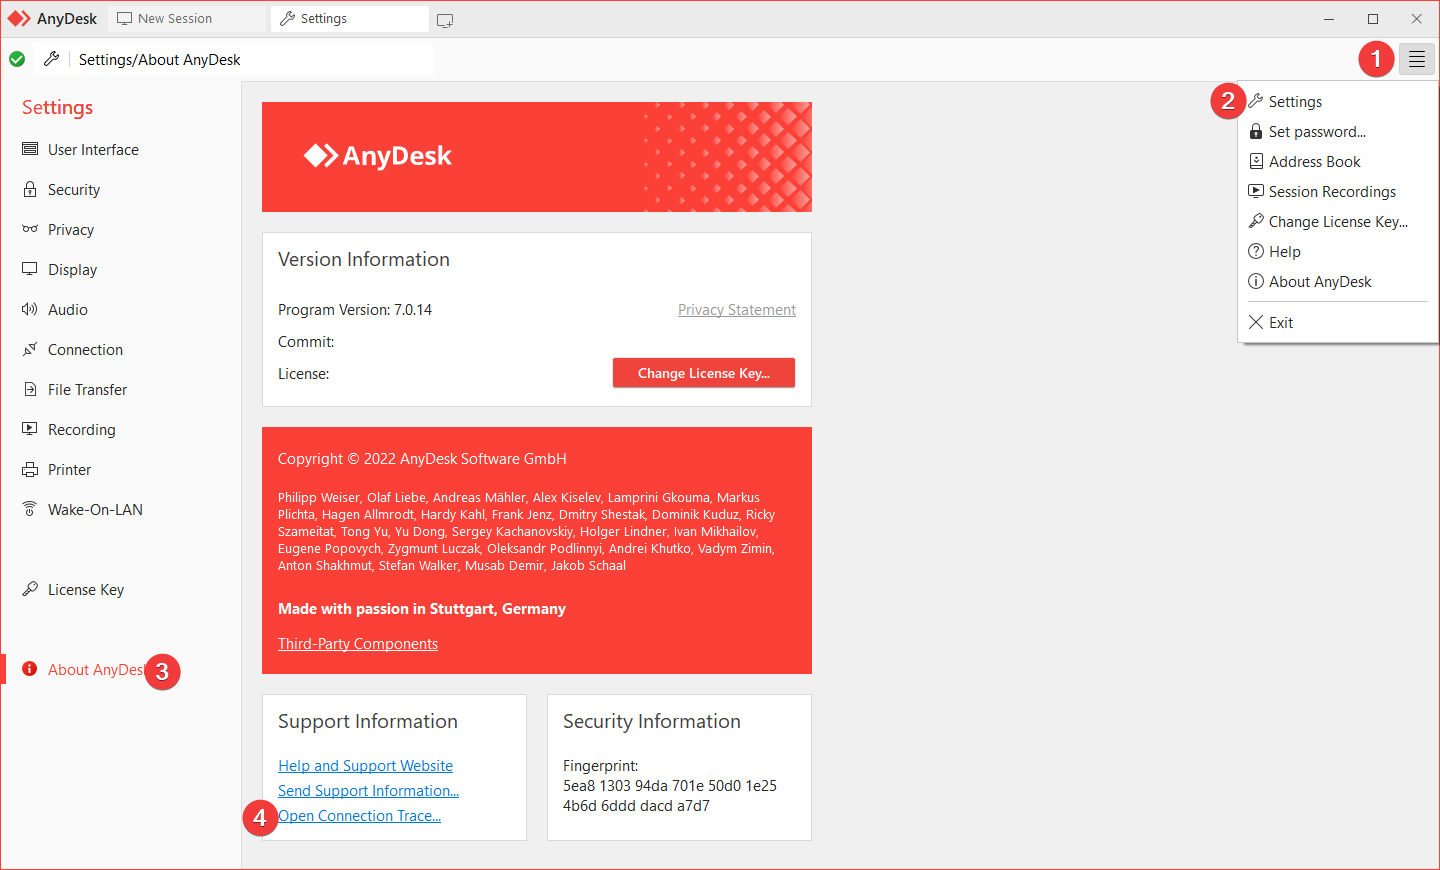Open the Recording settings page
The width and height of the screenshot is (1440, 870).
point(82,429)
